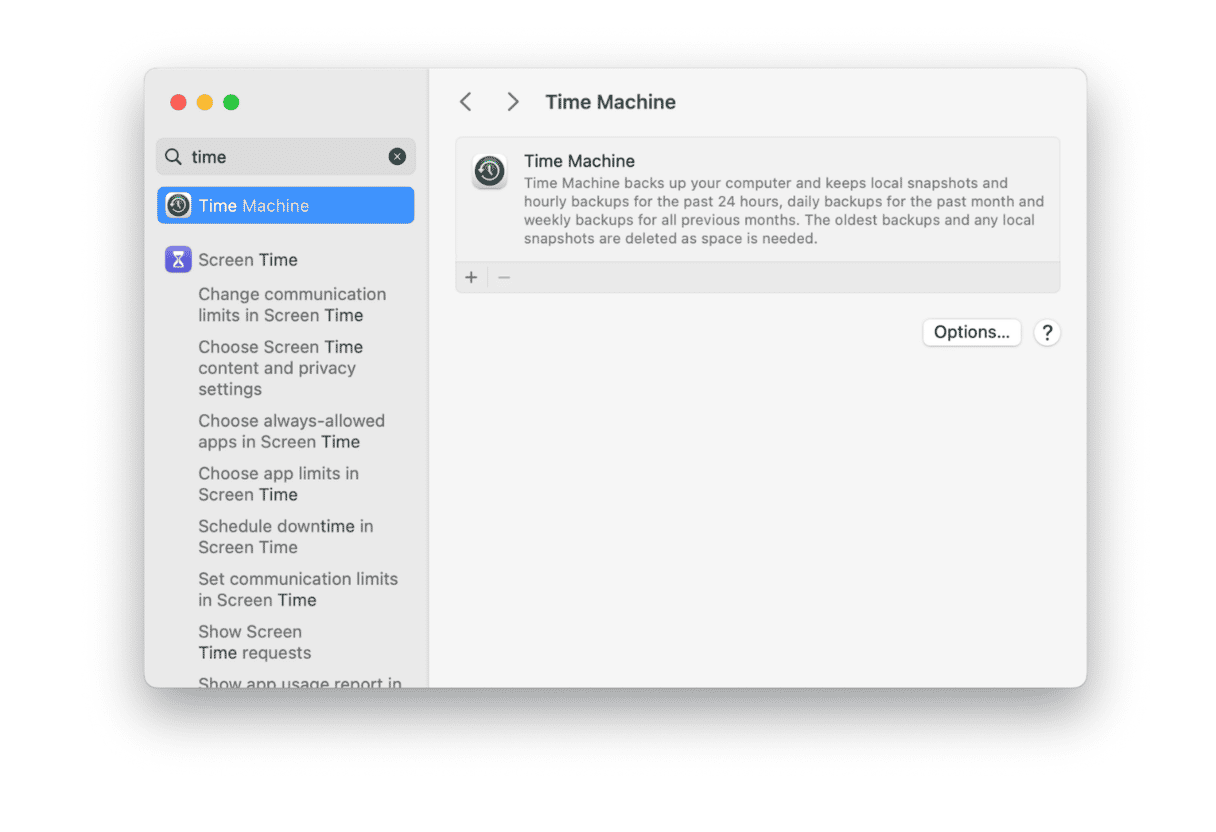Click into the search field containing "time"
This screenshot has height=832, width=1216.
pyautogui.click(x=285, y=157)
